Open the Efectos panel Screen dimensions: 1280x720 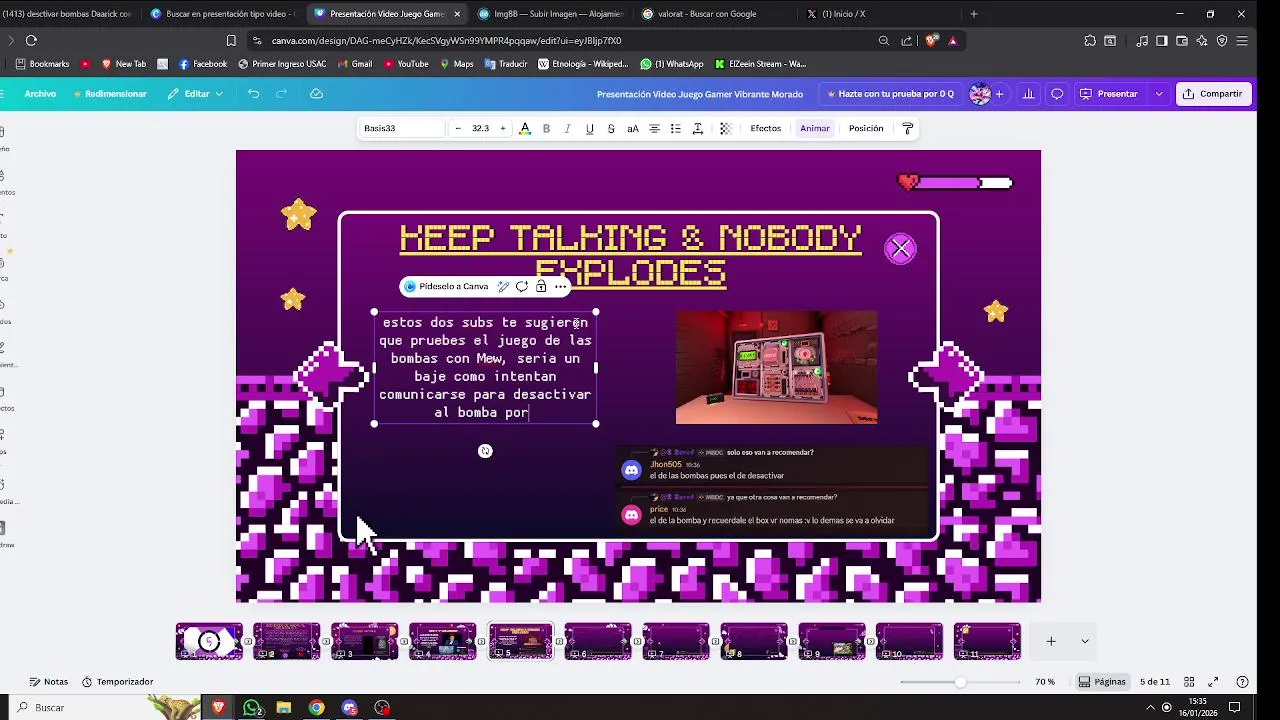point(766,128)
